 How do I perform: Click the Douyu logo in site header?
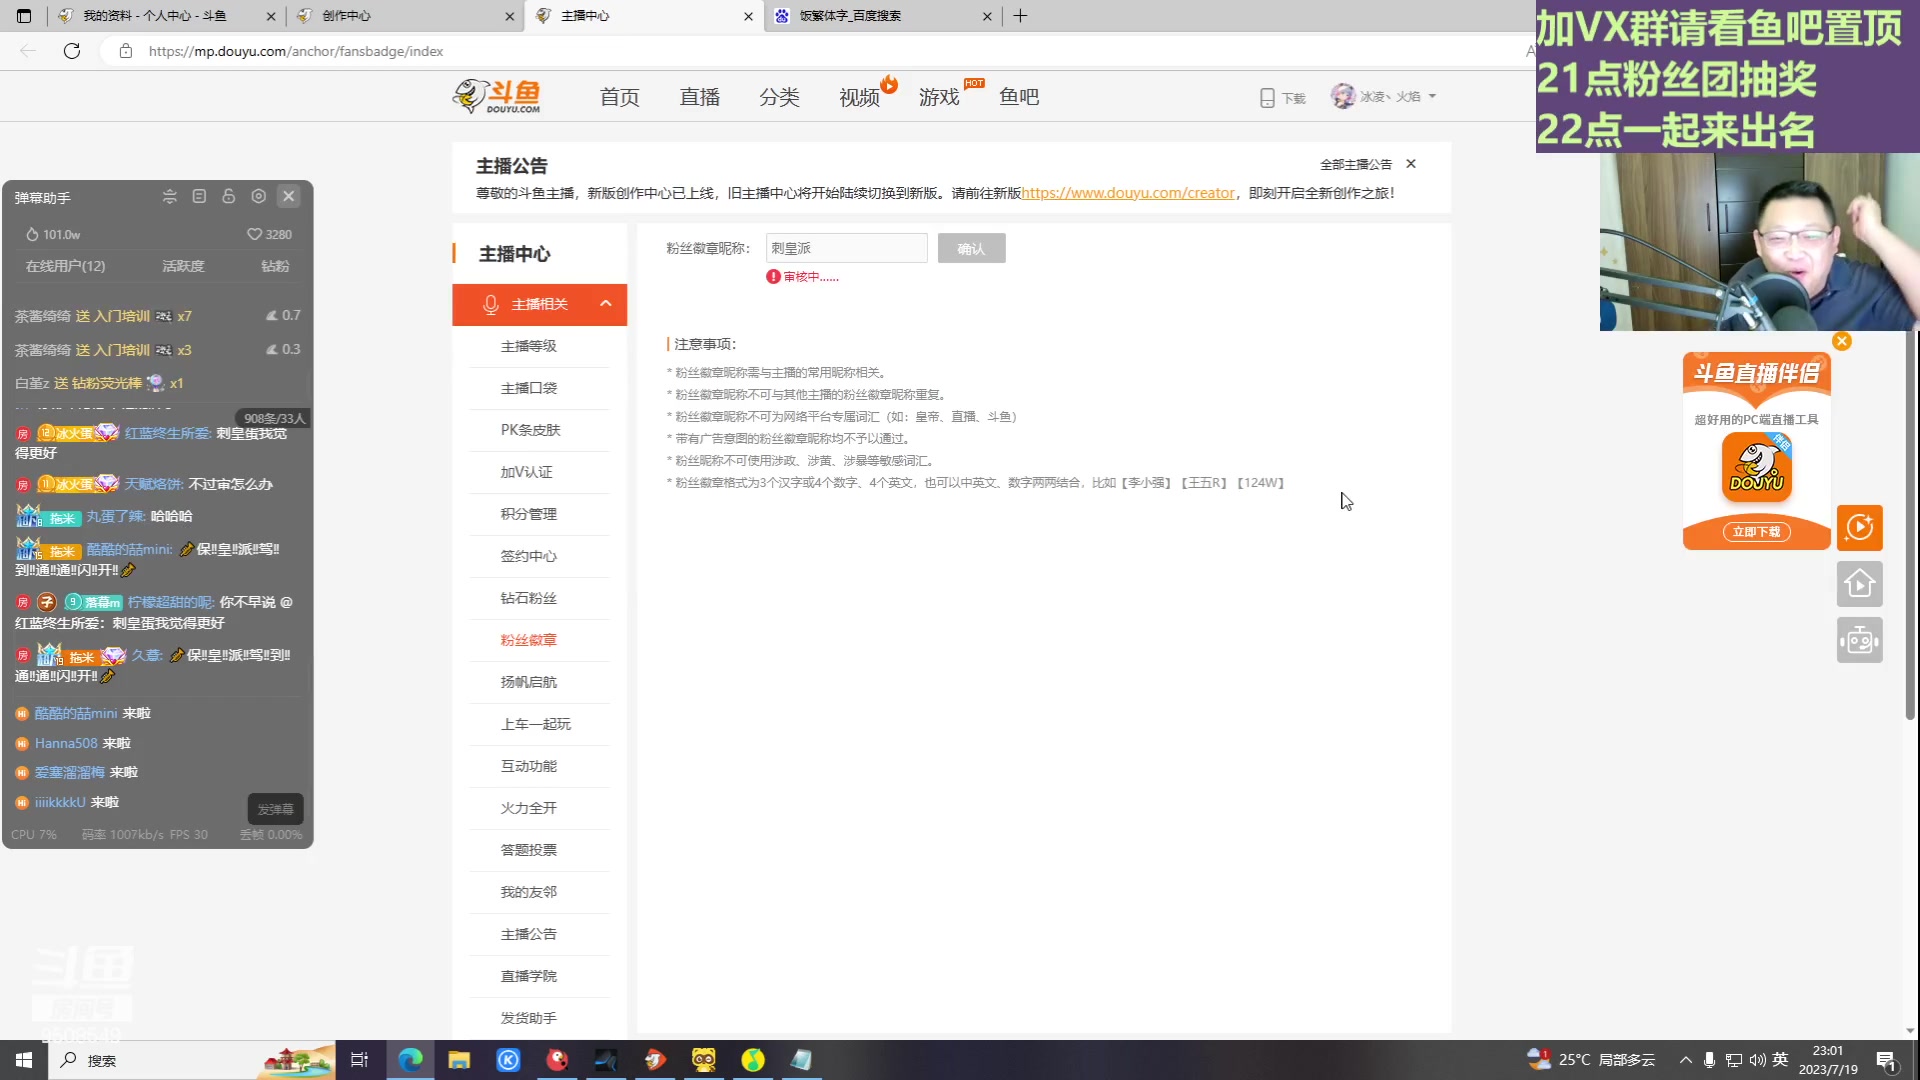(x=497, y=97)
